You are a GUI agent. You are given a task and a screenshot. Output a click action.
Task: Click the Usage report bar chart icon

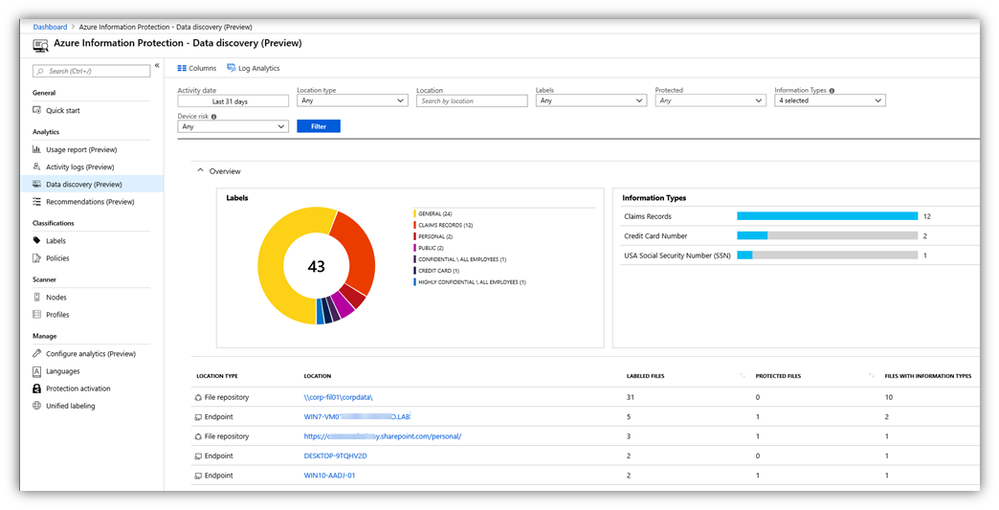[37, 150]
